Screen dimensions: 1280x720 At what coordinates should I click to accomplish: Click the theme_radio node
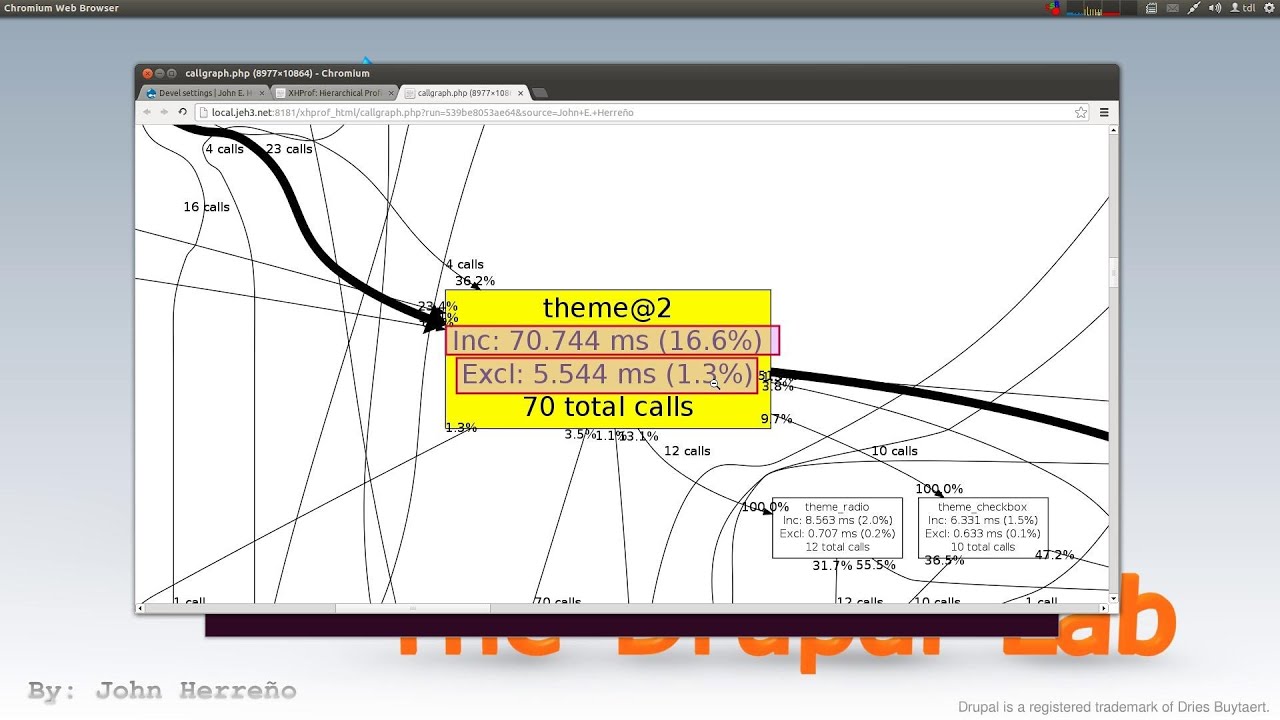[x=837, y=527]
